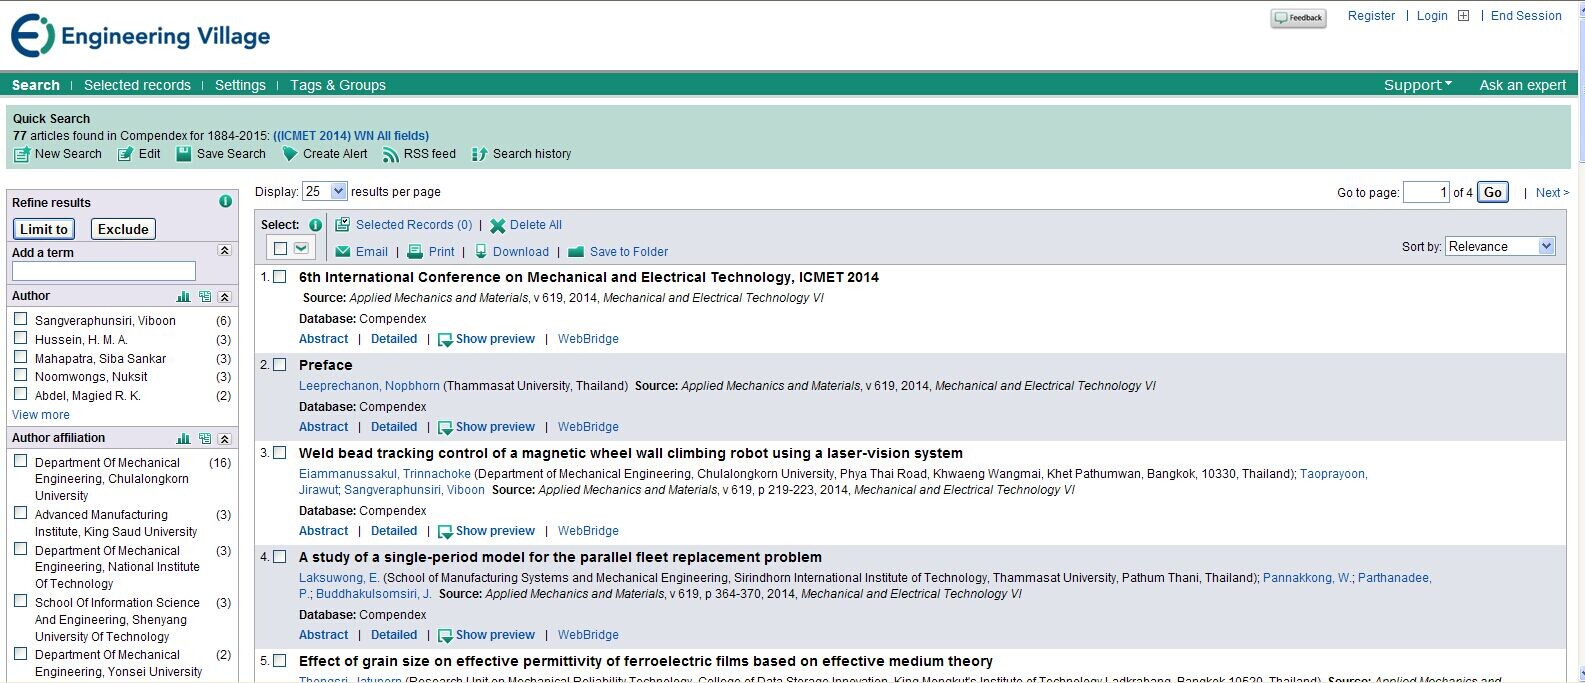Image resolution: width=1585 pixels, height=683 pixels.
Task: Click the plus icon next to Login
Action: 1464,16
